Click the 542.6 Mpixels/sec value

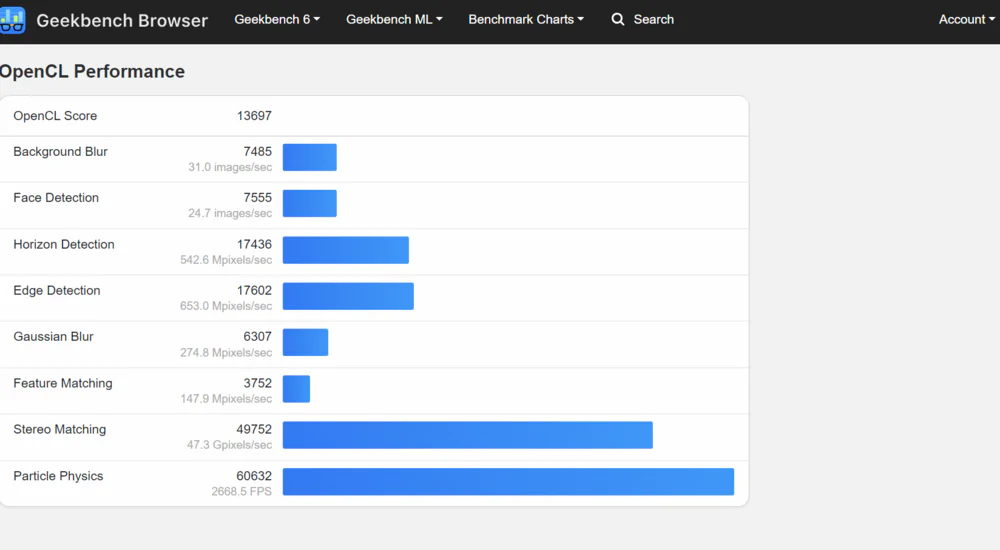(226, 260)
